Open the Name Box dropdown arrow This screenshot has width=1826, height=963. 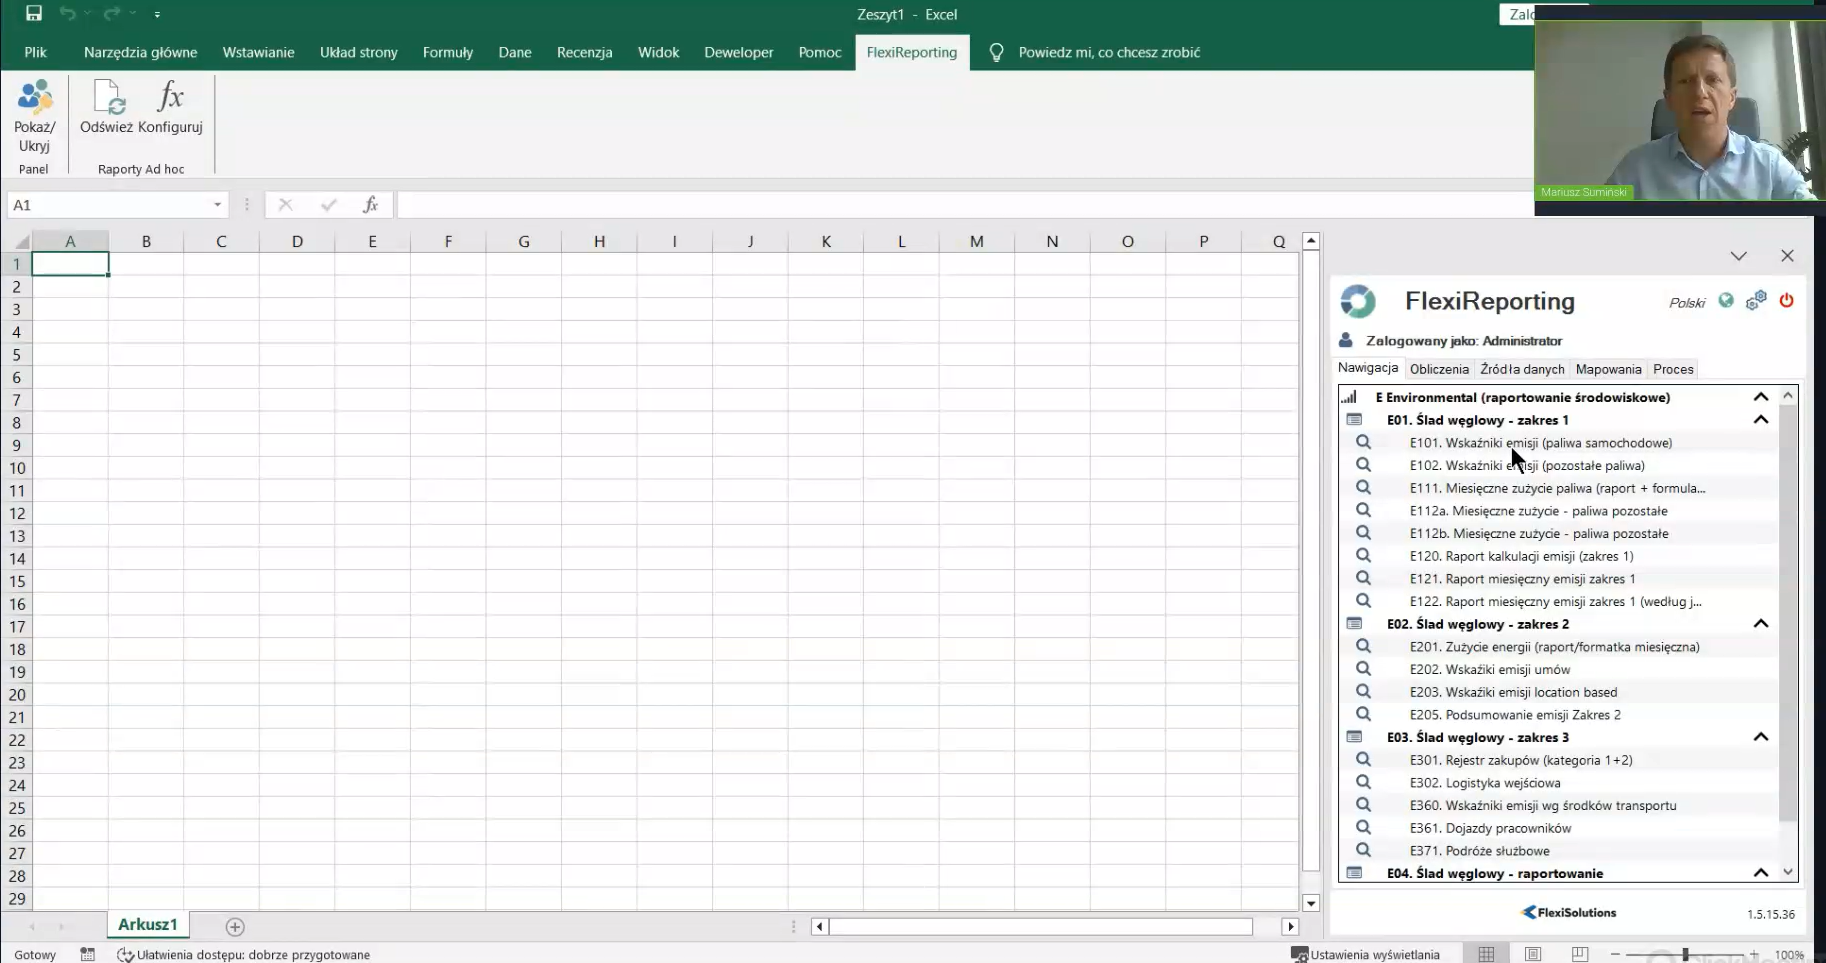(217, 205)
